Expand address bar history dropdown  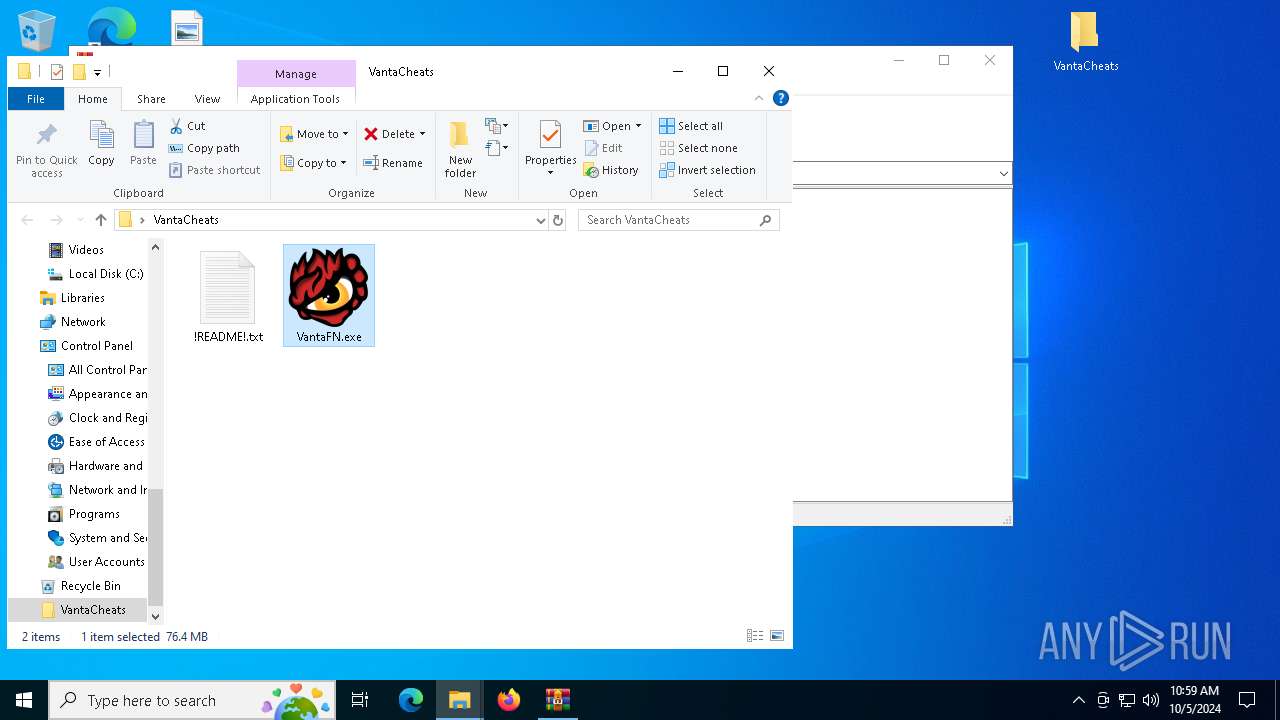tap(540, 220)
